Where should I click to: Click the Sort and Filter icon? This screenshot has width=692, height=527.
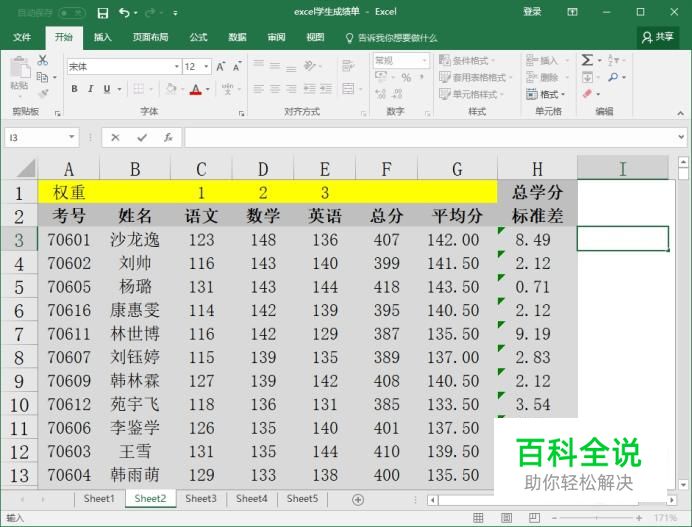tap(613, 60)
